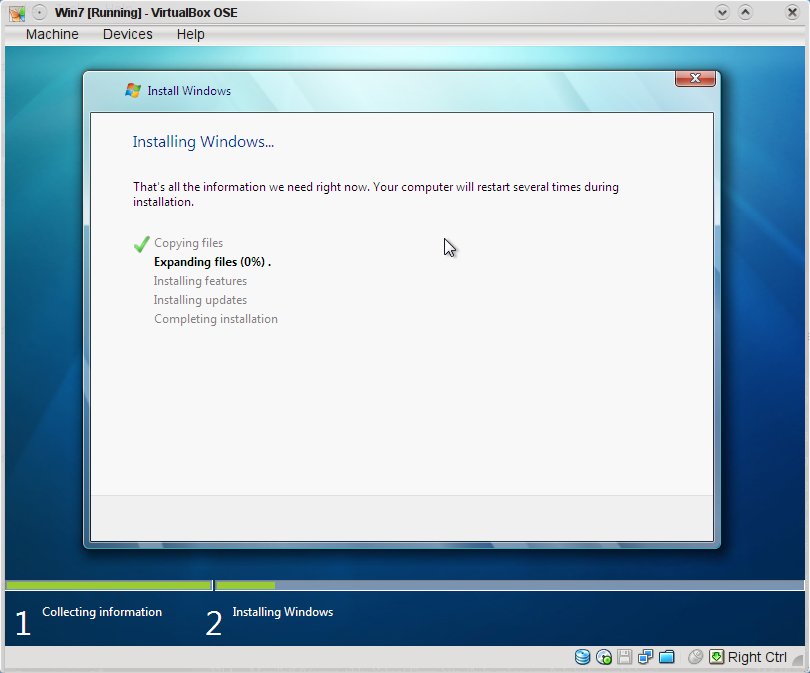Click the 'Install Windows' dialog title text
Screen dimensions: 810x673
[x=189, y=91]
